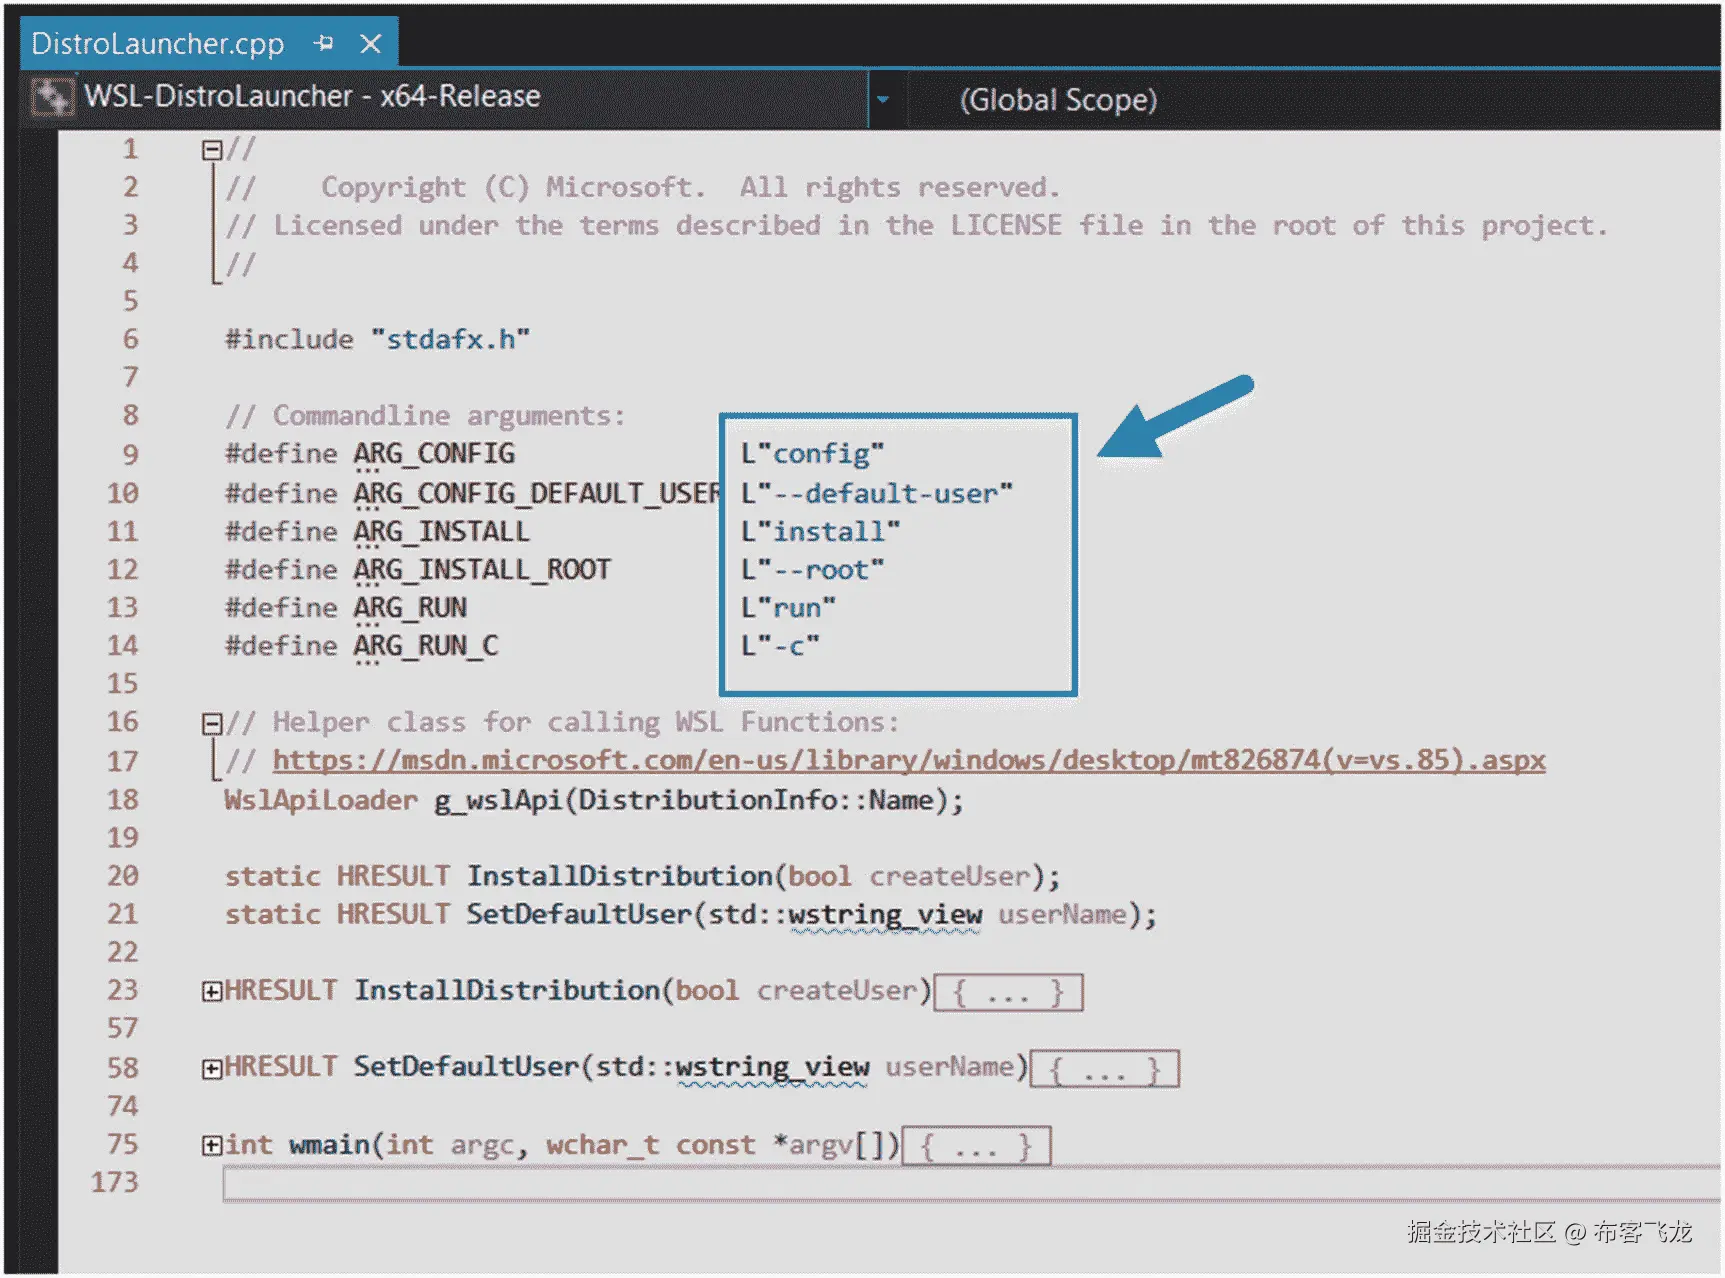This screenshot has height=1278, width=1725.
Task: Click the ARG_RUN_C macro name
Action: (x=426, y=646)
